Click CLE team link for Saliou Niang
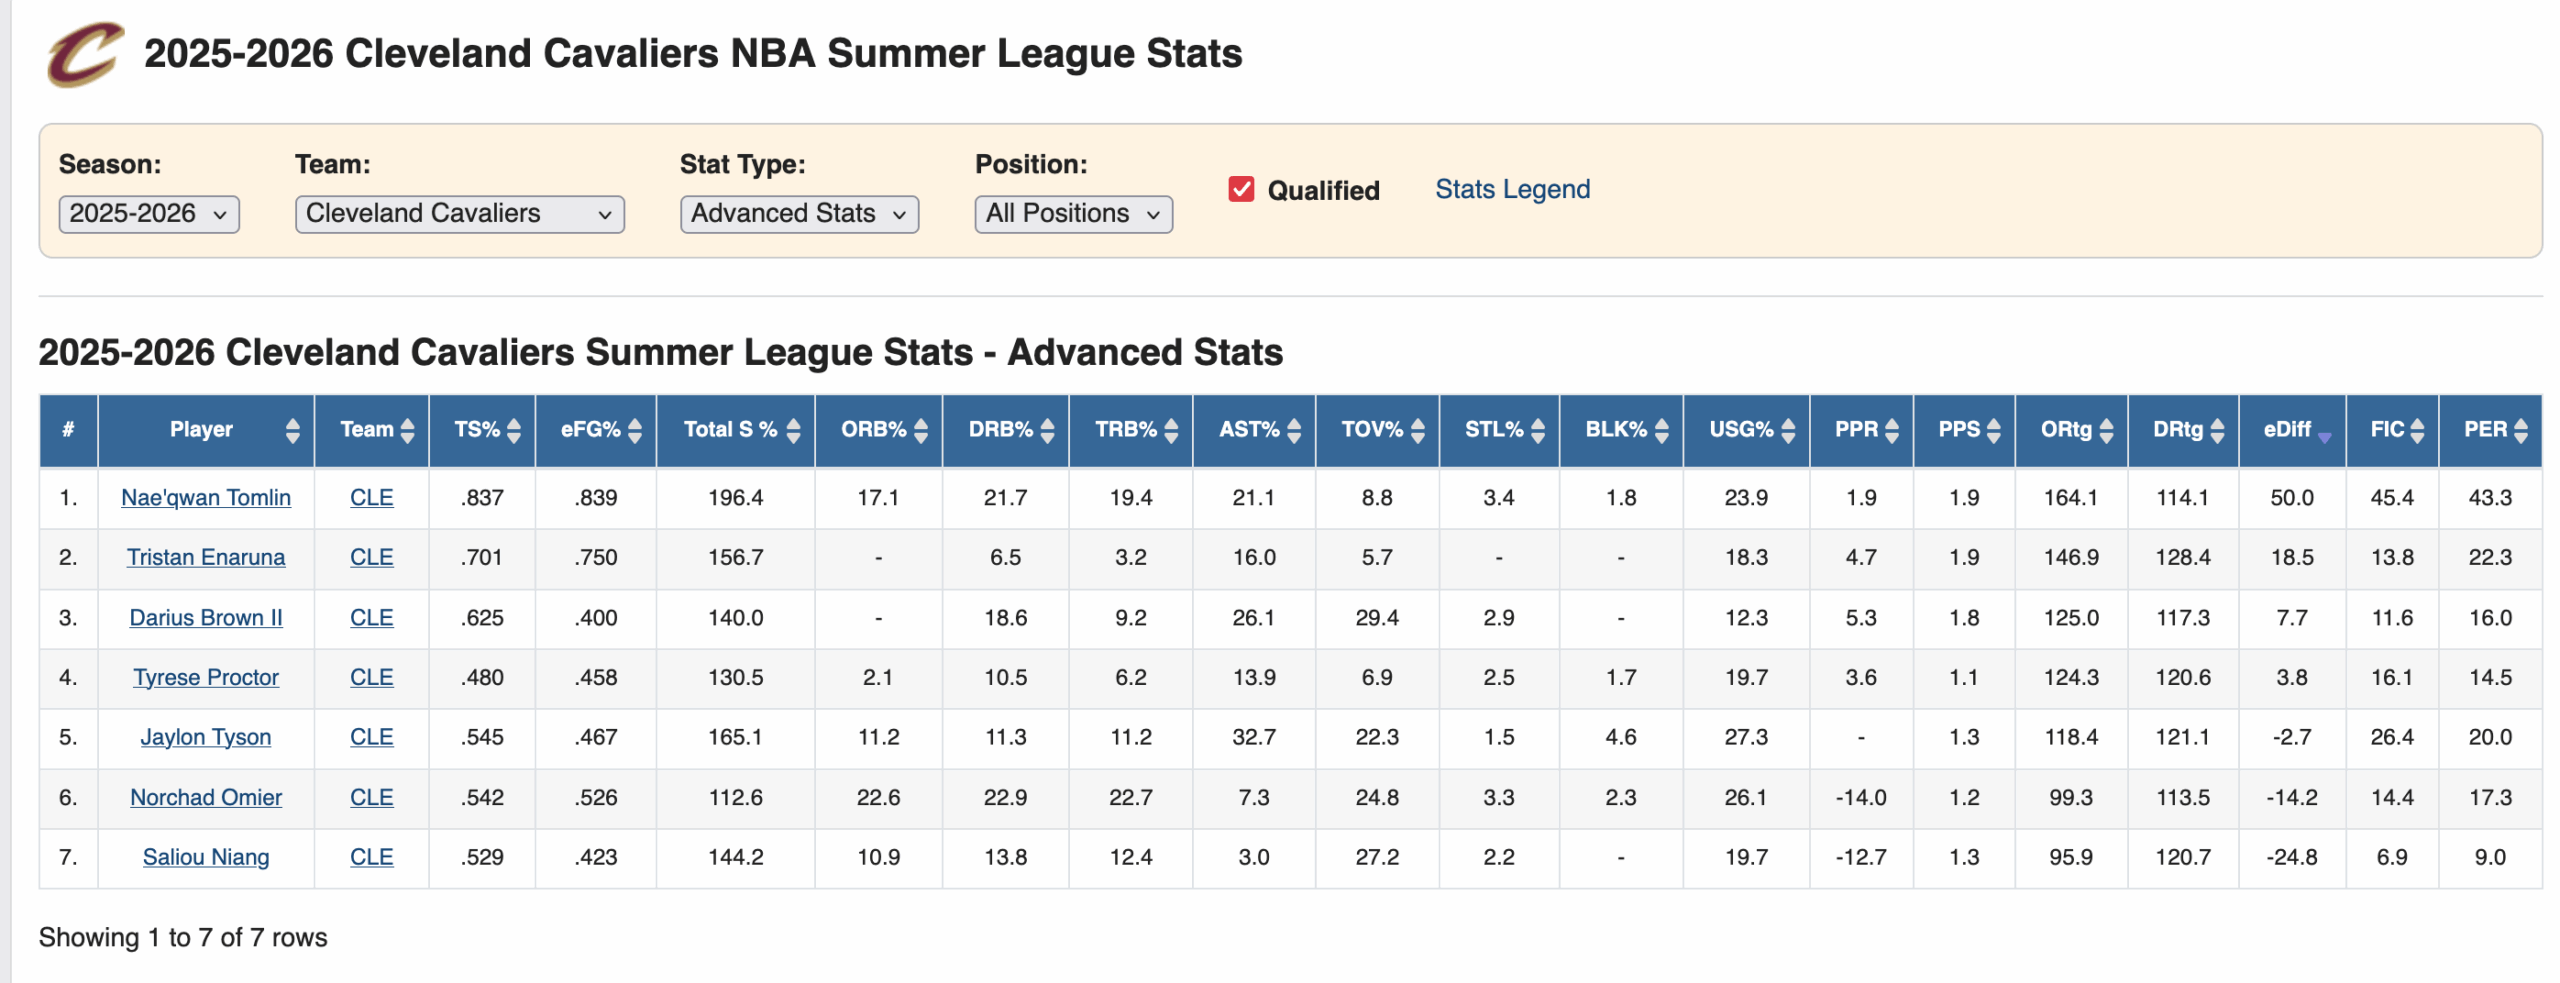Viewport: 2560px width, 983px height. click(x=371, y=857)
